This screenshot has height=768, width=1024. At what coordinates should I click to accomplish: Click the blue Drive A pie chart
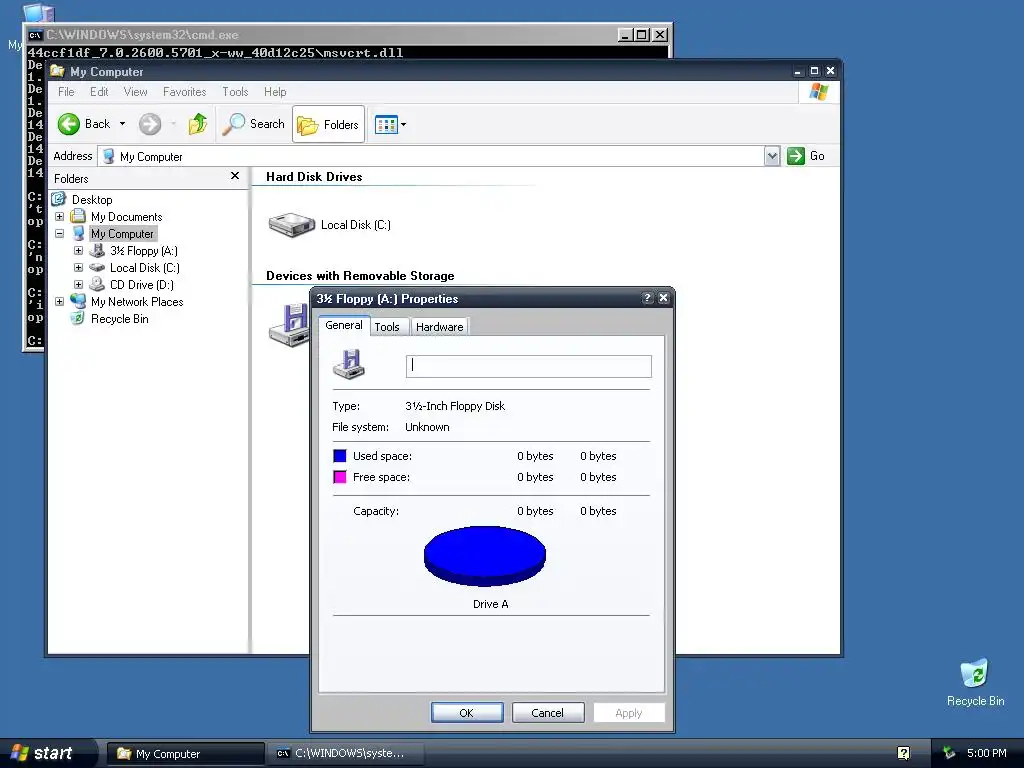(485, 556)
